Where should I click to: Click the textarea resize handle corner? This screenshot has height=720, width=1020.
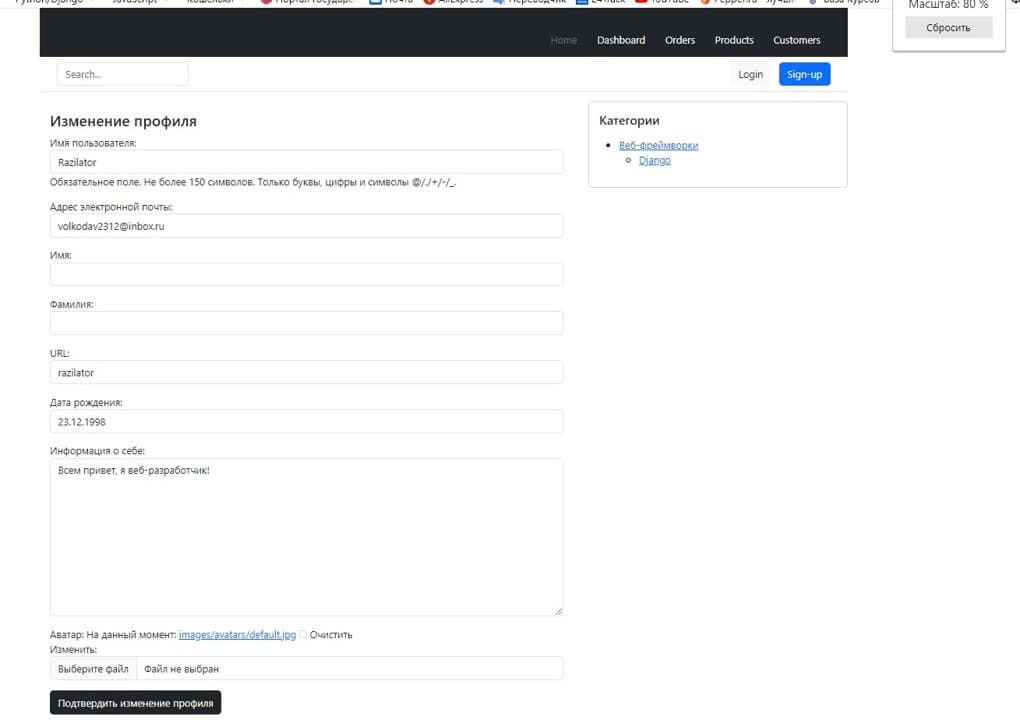[x=559, y=611]
